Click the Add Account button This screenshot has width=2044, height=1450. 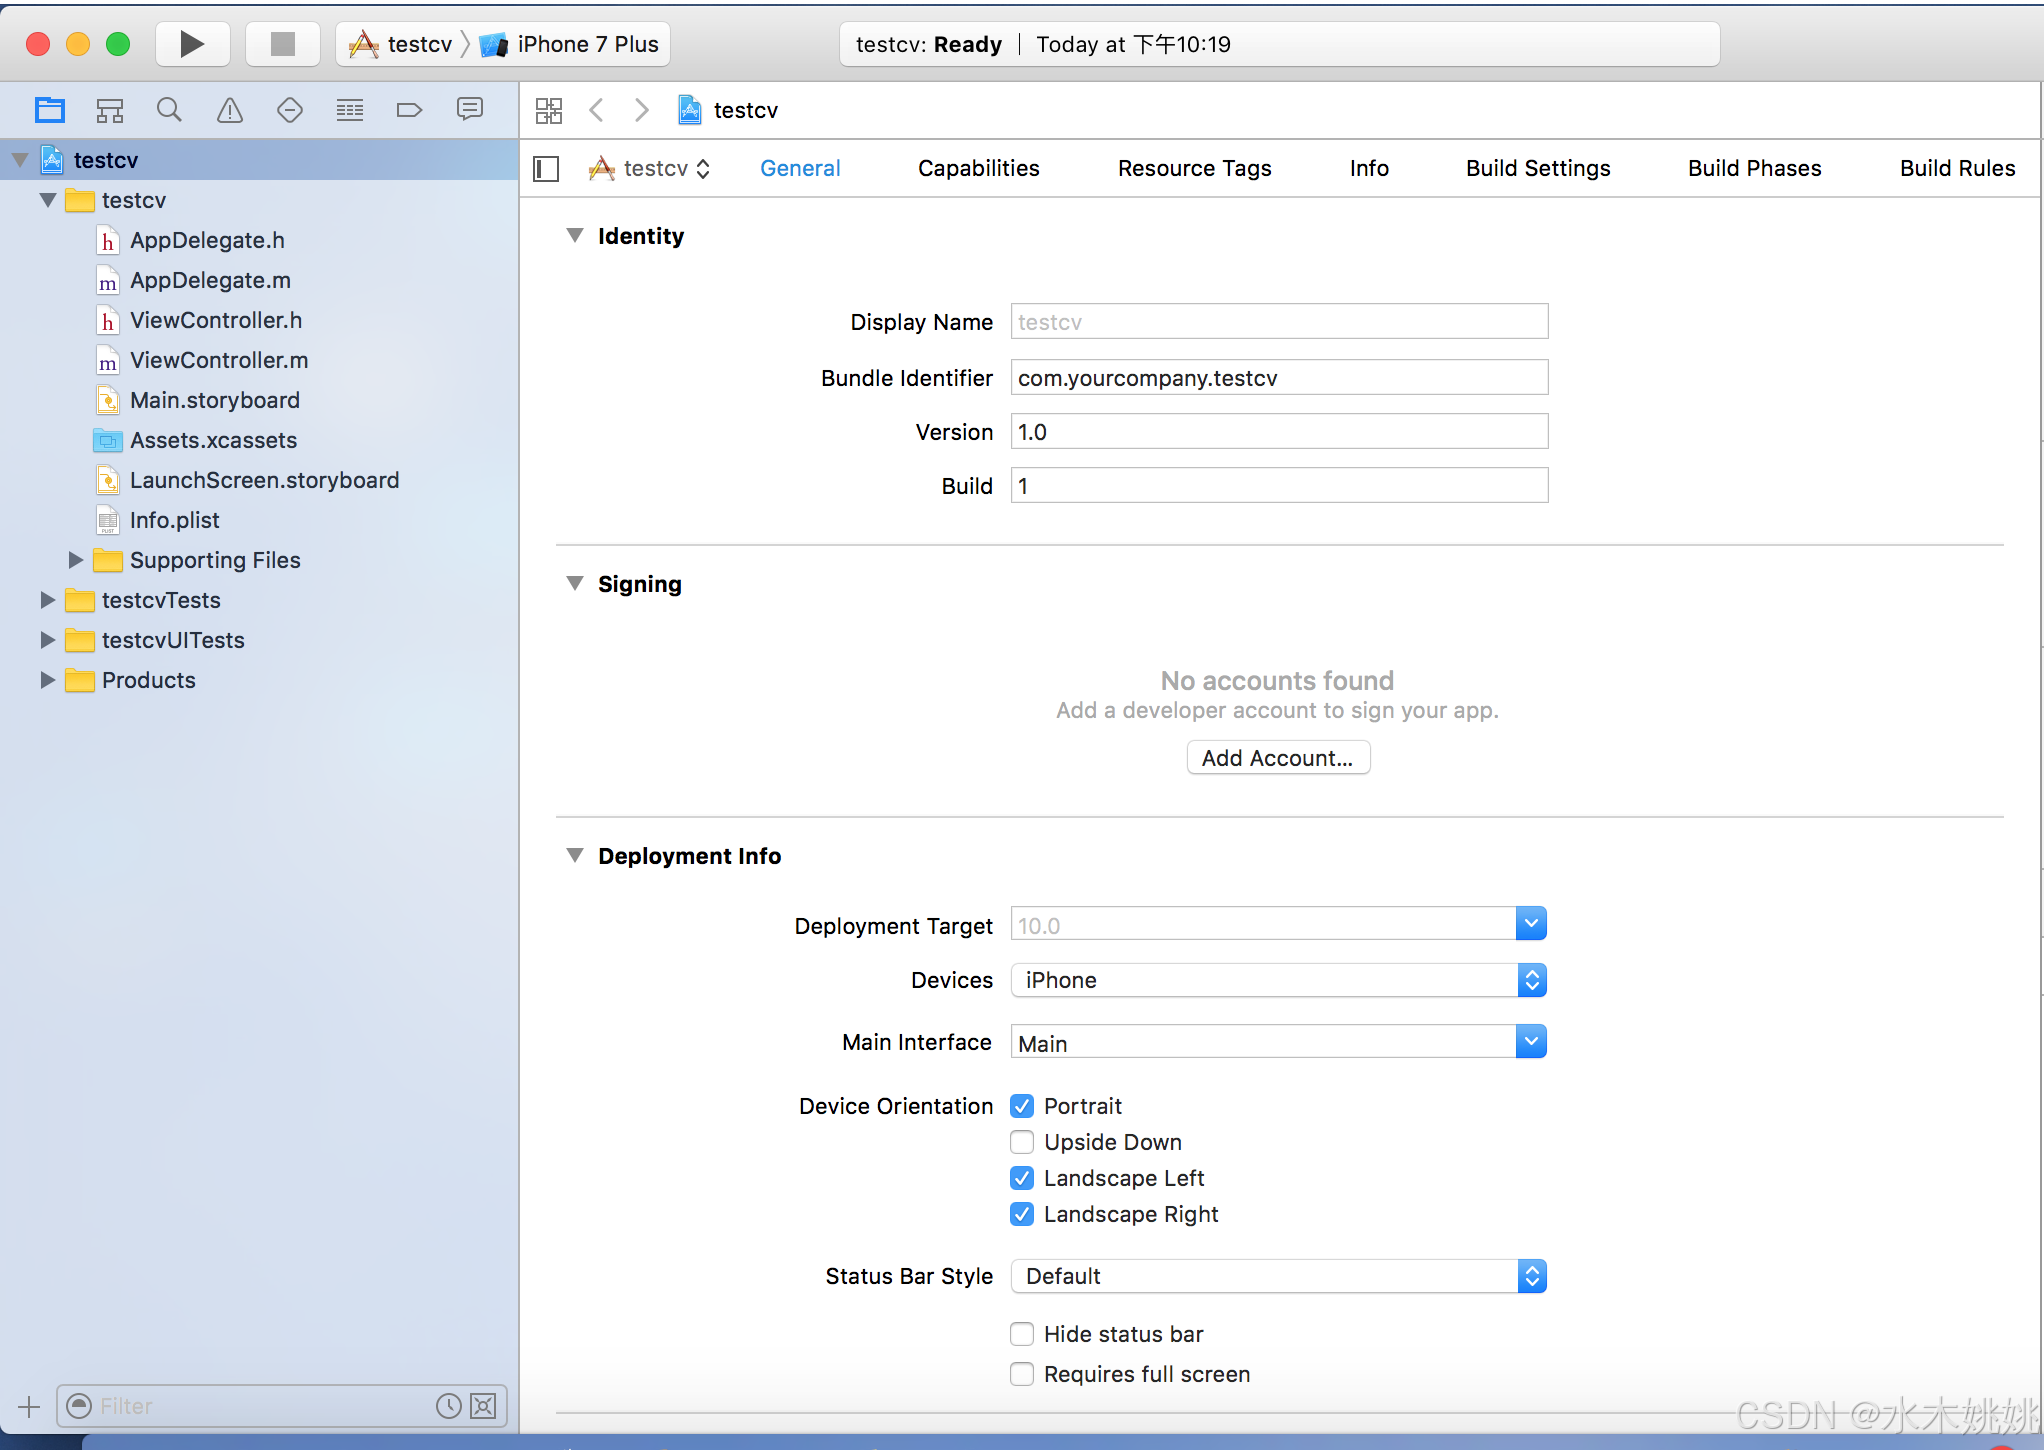coord(1277,758)
